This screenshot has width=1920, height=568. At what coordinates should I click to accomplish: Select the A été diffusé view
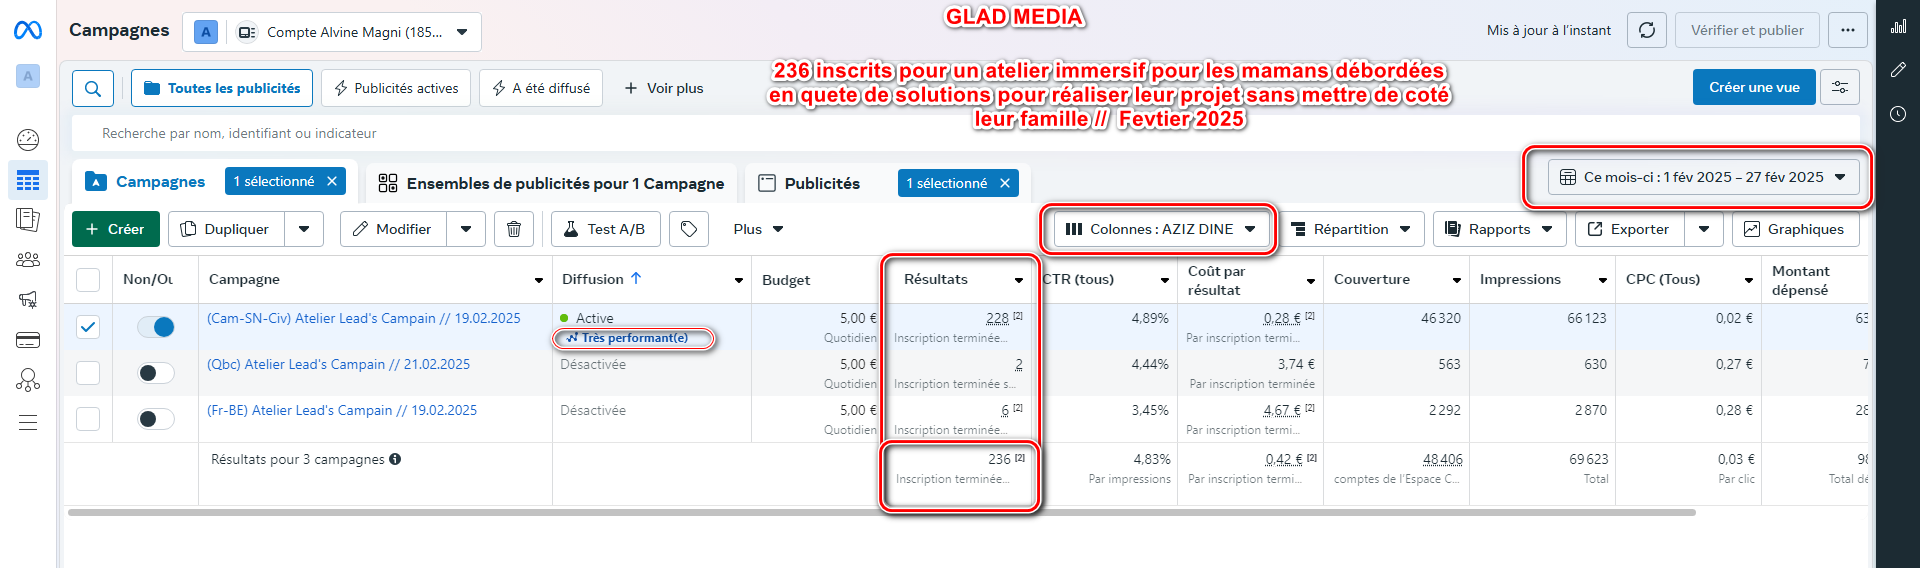coord(541,88)
